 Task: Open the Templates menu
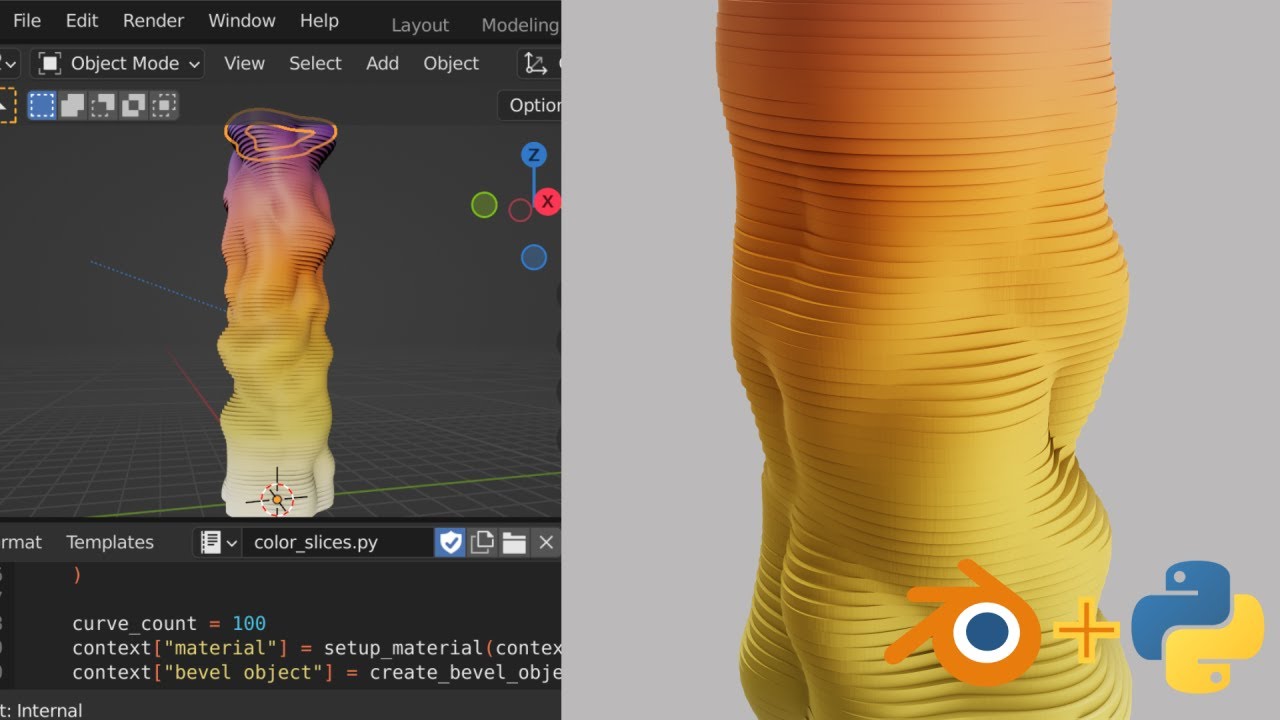point(109,542)
